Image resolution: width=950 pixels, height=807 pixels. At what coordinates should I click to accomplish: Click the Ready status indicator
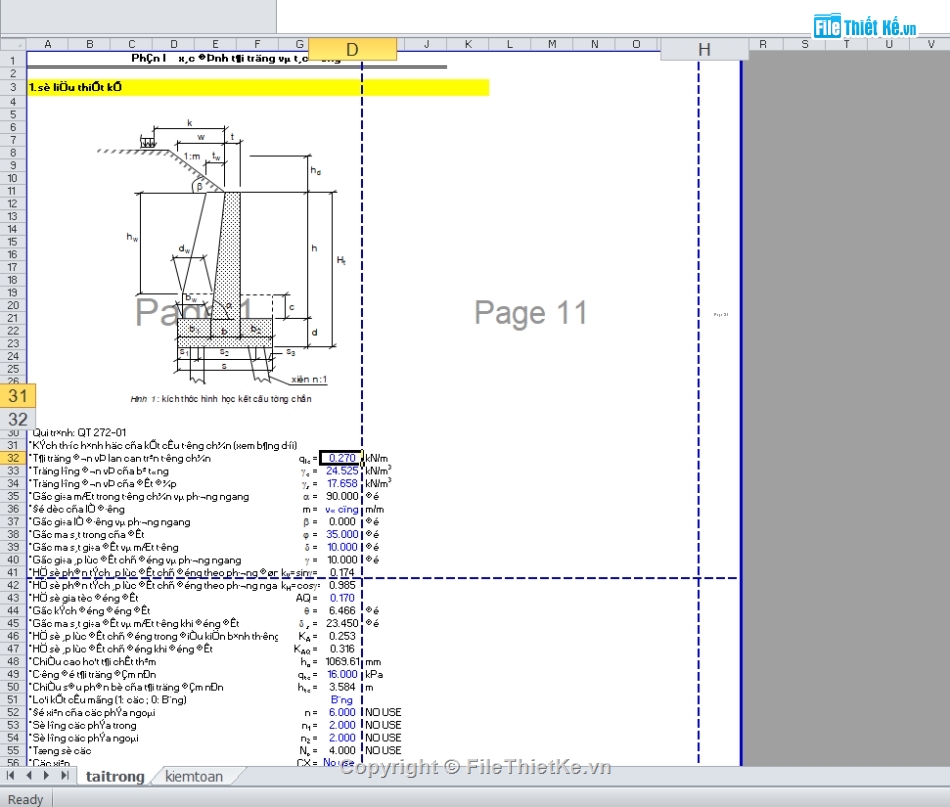click(x=25, y=799)
